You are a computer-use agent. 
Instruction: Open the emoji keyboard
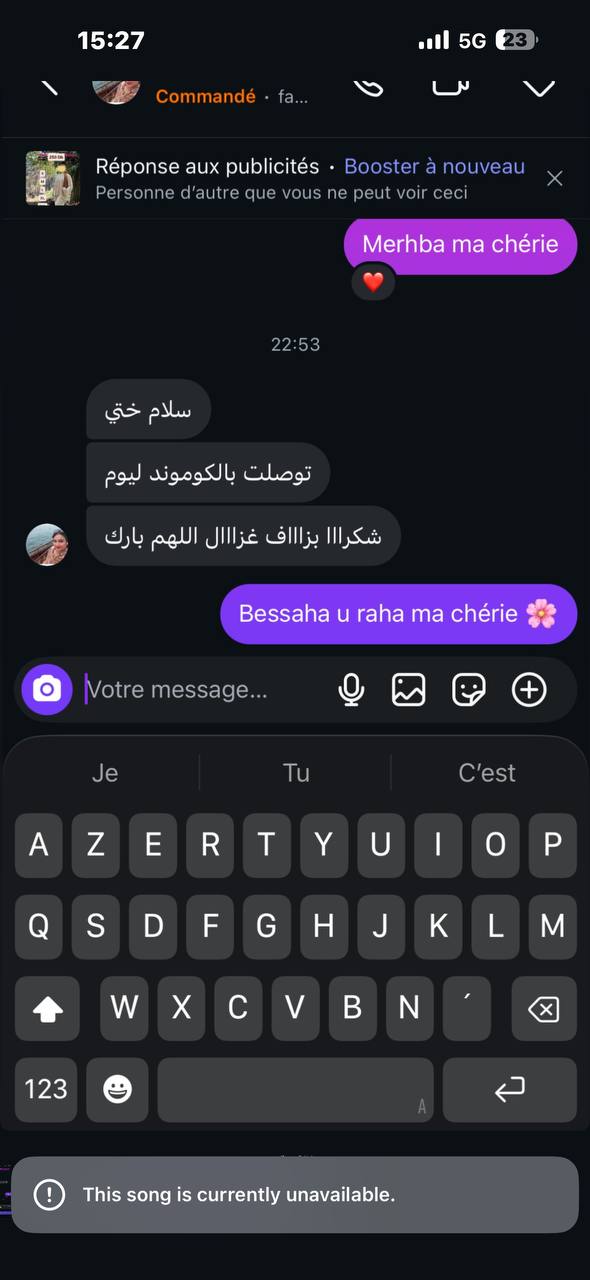click(x=117, y=1089)
